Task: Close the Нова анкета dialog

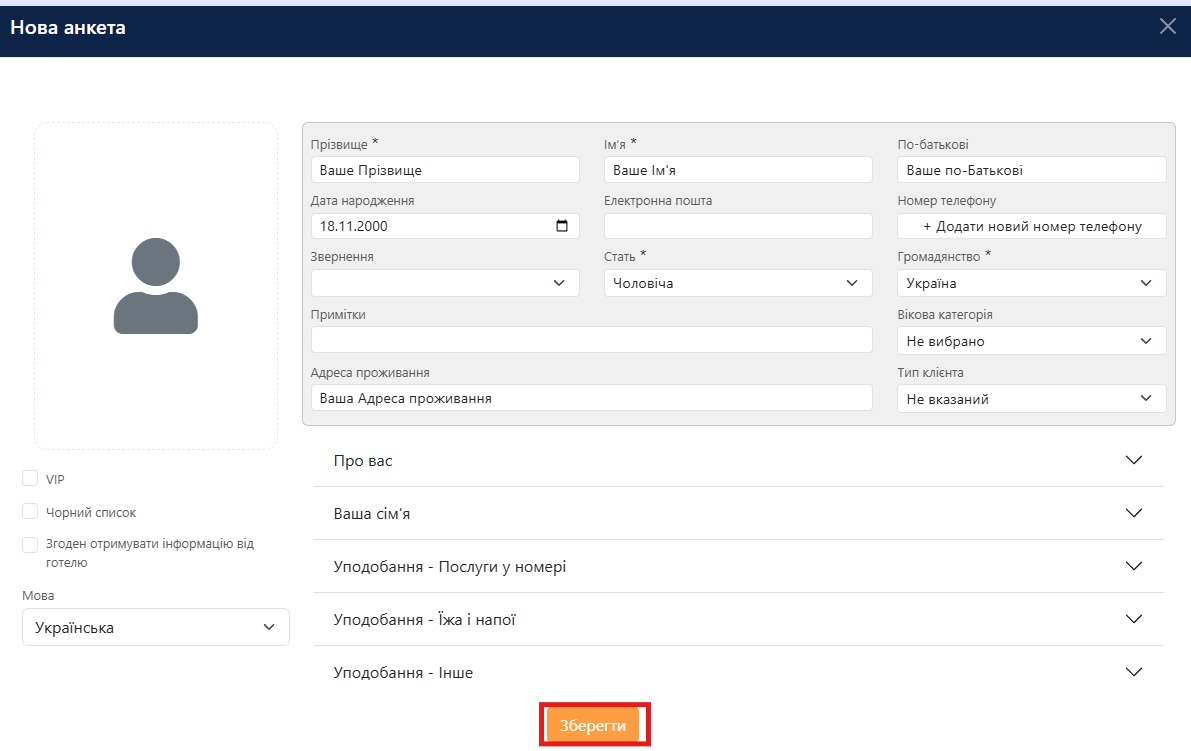Action: (x=1167, y=27)
